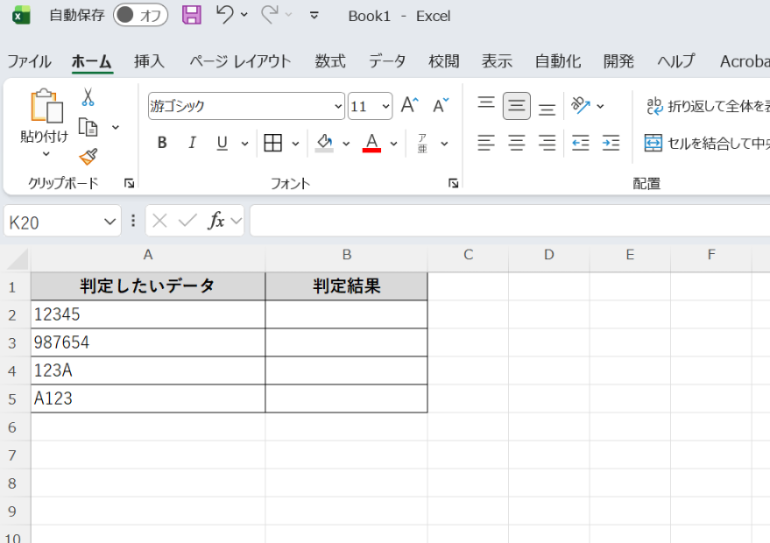Click the phonetic guide (furigana) icon
The height and width of the screenshot is (543, 770).
pos(422,143)
